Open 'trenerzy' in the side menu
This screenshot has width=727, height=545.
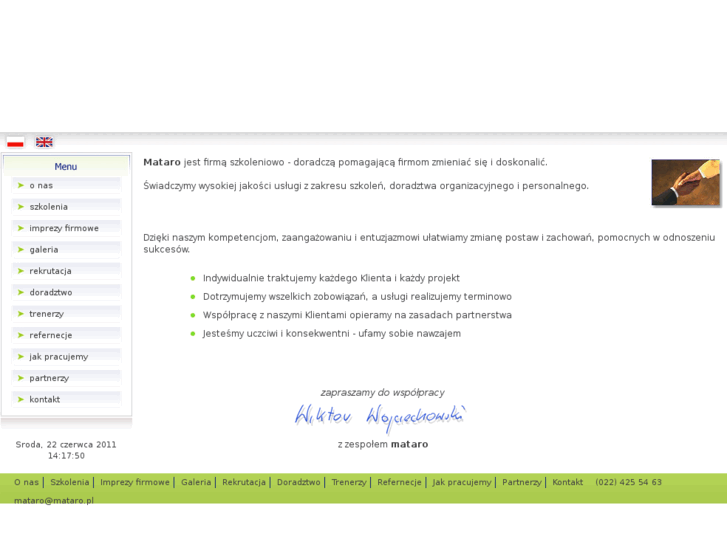(66, 314)
